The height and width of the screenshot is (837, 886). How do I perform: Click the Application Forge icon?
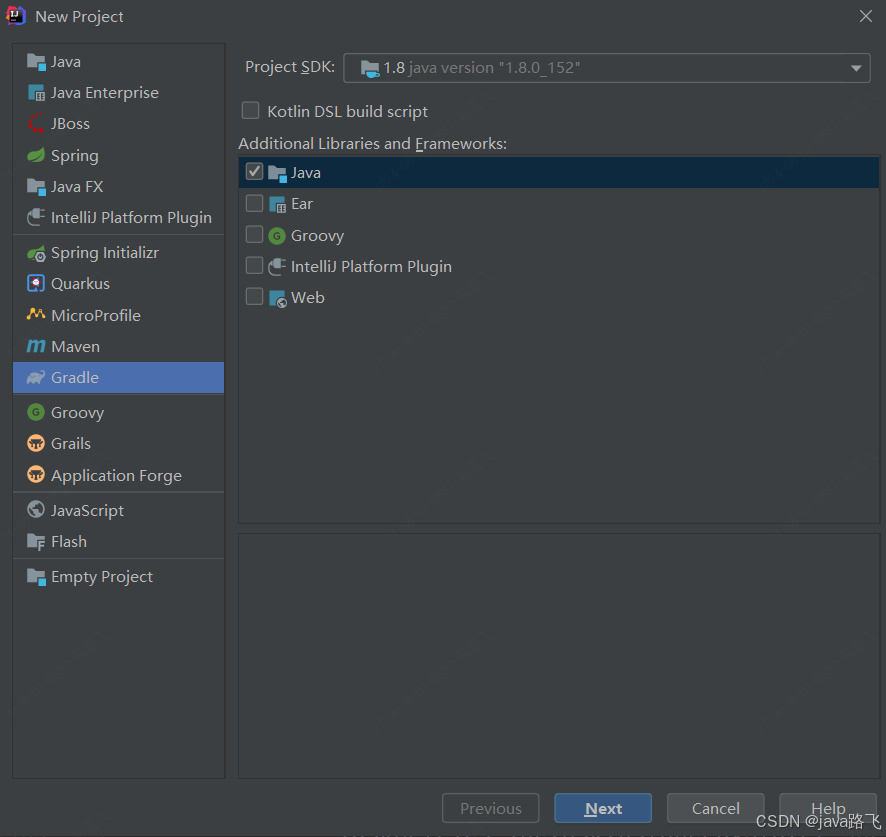(36, 475)
